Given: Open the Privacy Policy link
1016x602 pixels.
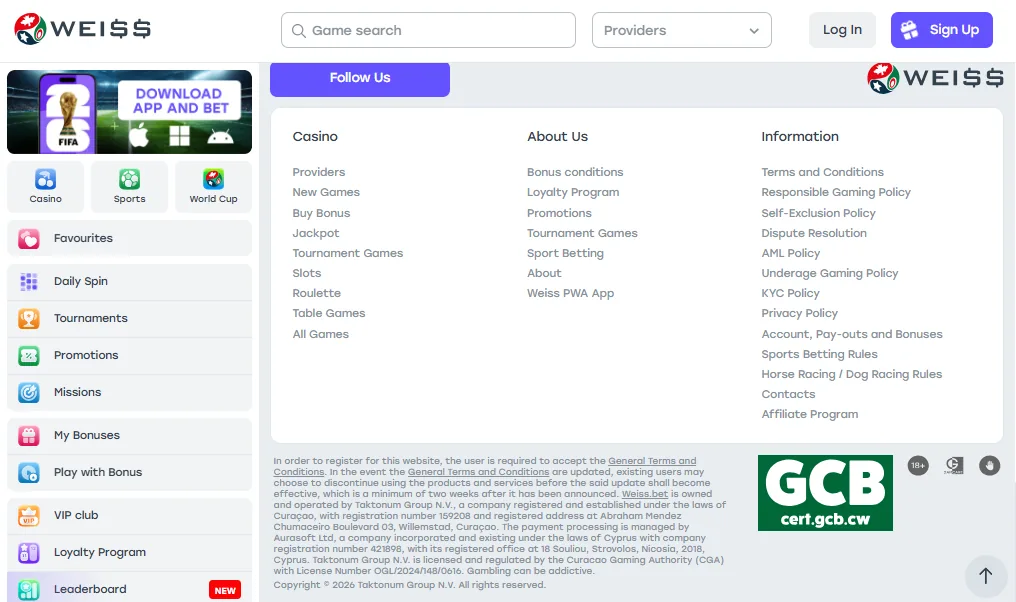Looking at the screenshot, I should click(800, 314).
